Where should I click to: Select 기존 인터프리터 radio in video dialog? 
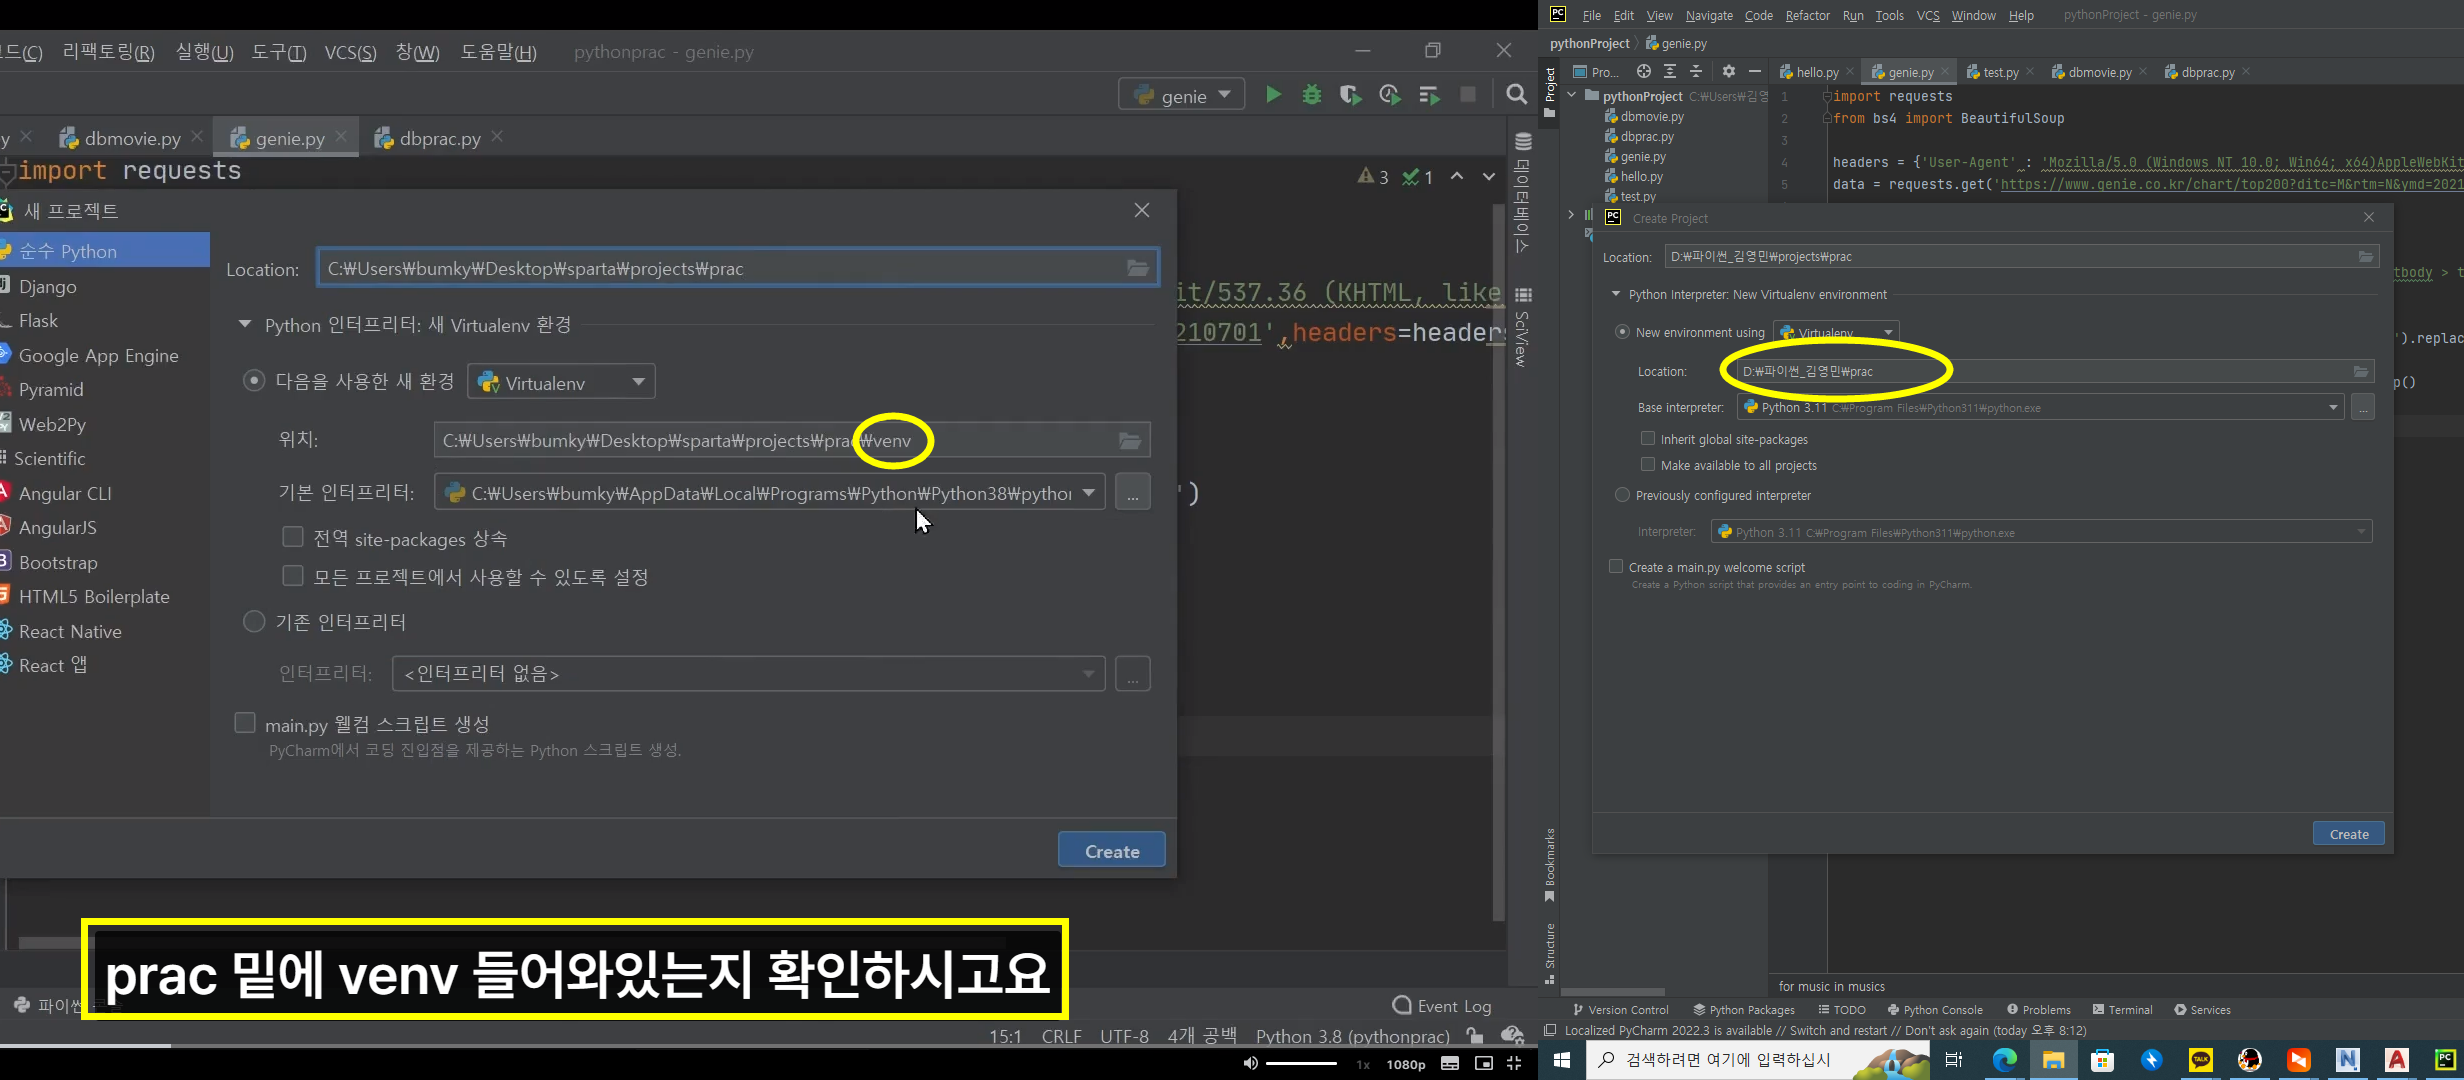click(x=254, y=622)
